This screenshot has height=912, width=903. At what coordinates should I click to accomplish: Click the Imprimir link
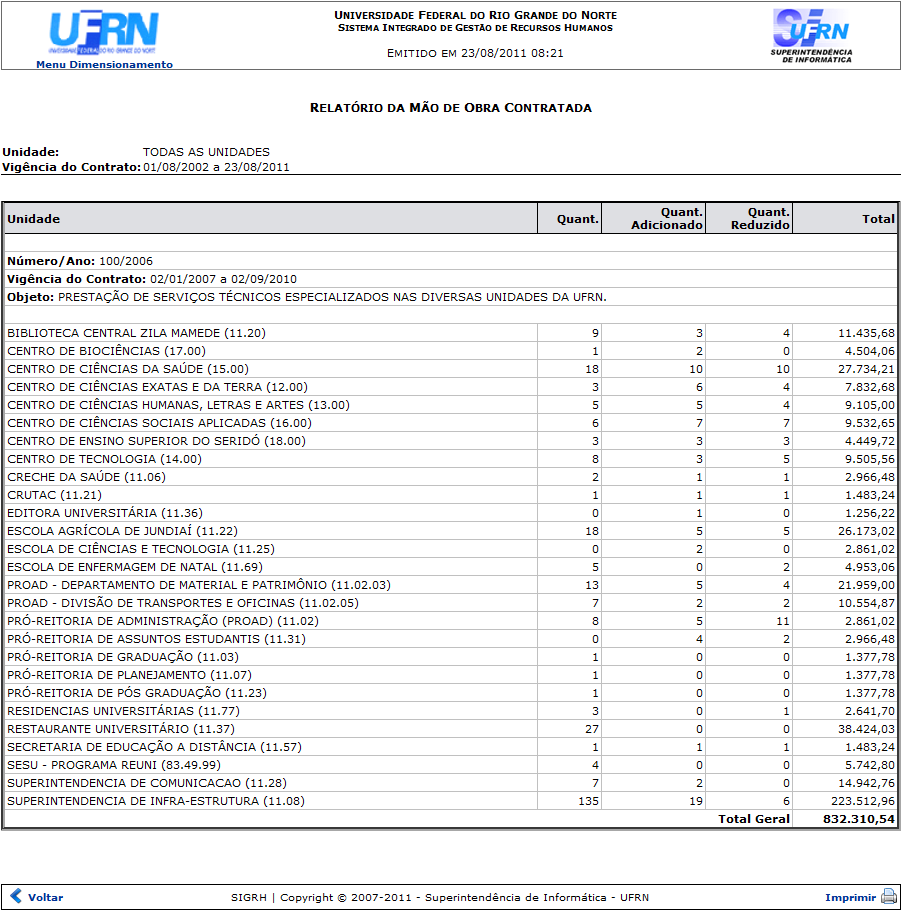[x=850, y=897]
